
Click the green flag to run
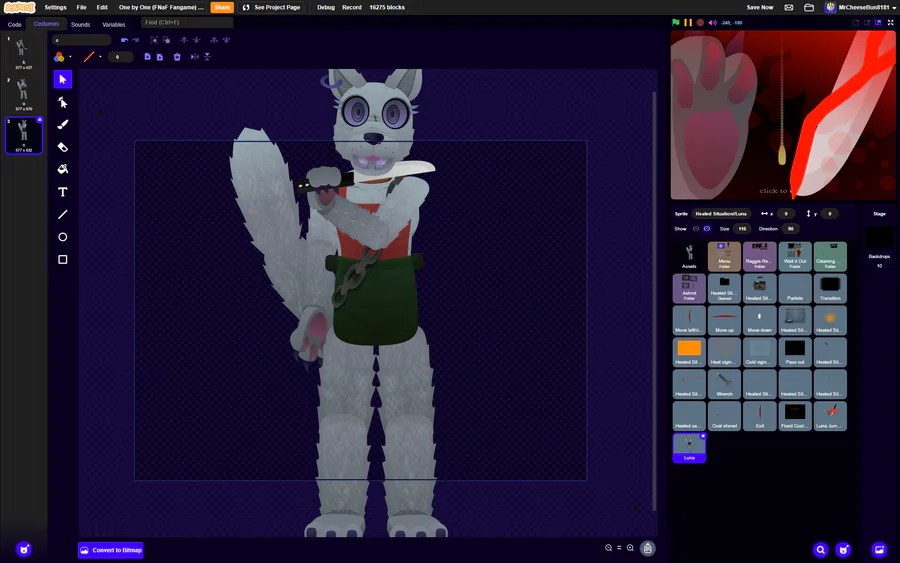676,22
